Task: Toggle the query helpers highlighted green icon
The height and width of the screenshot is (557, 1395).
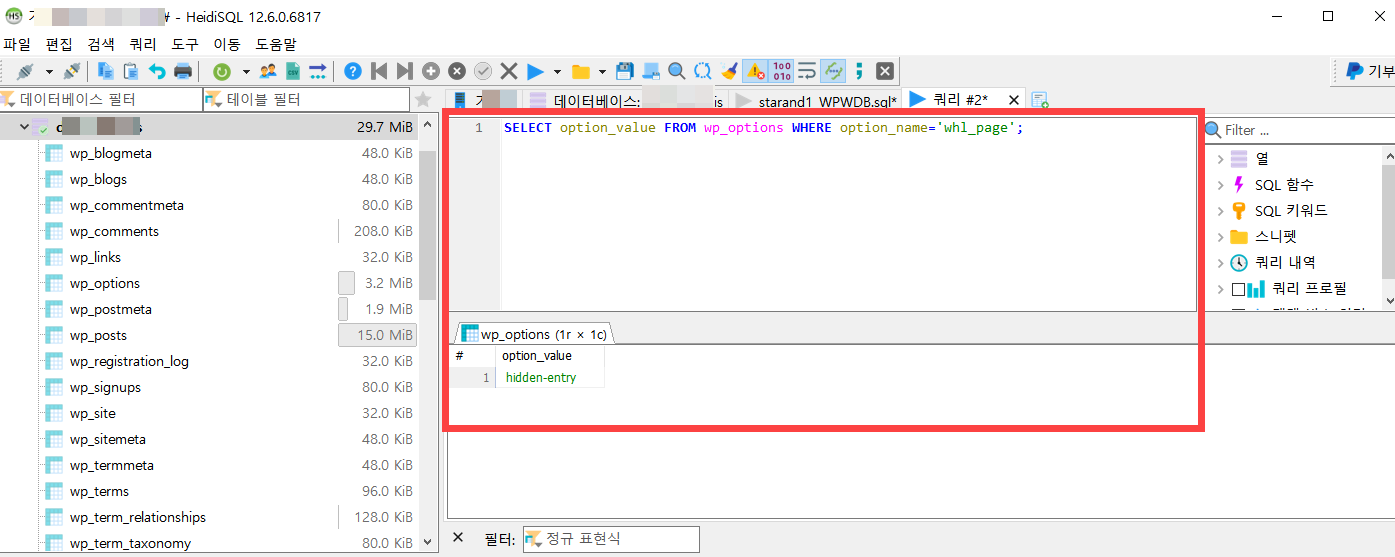Action: tap(833, 71)
